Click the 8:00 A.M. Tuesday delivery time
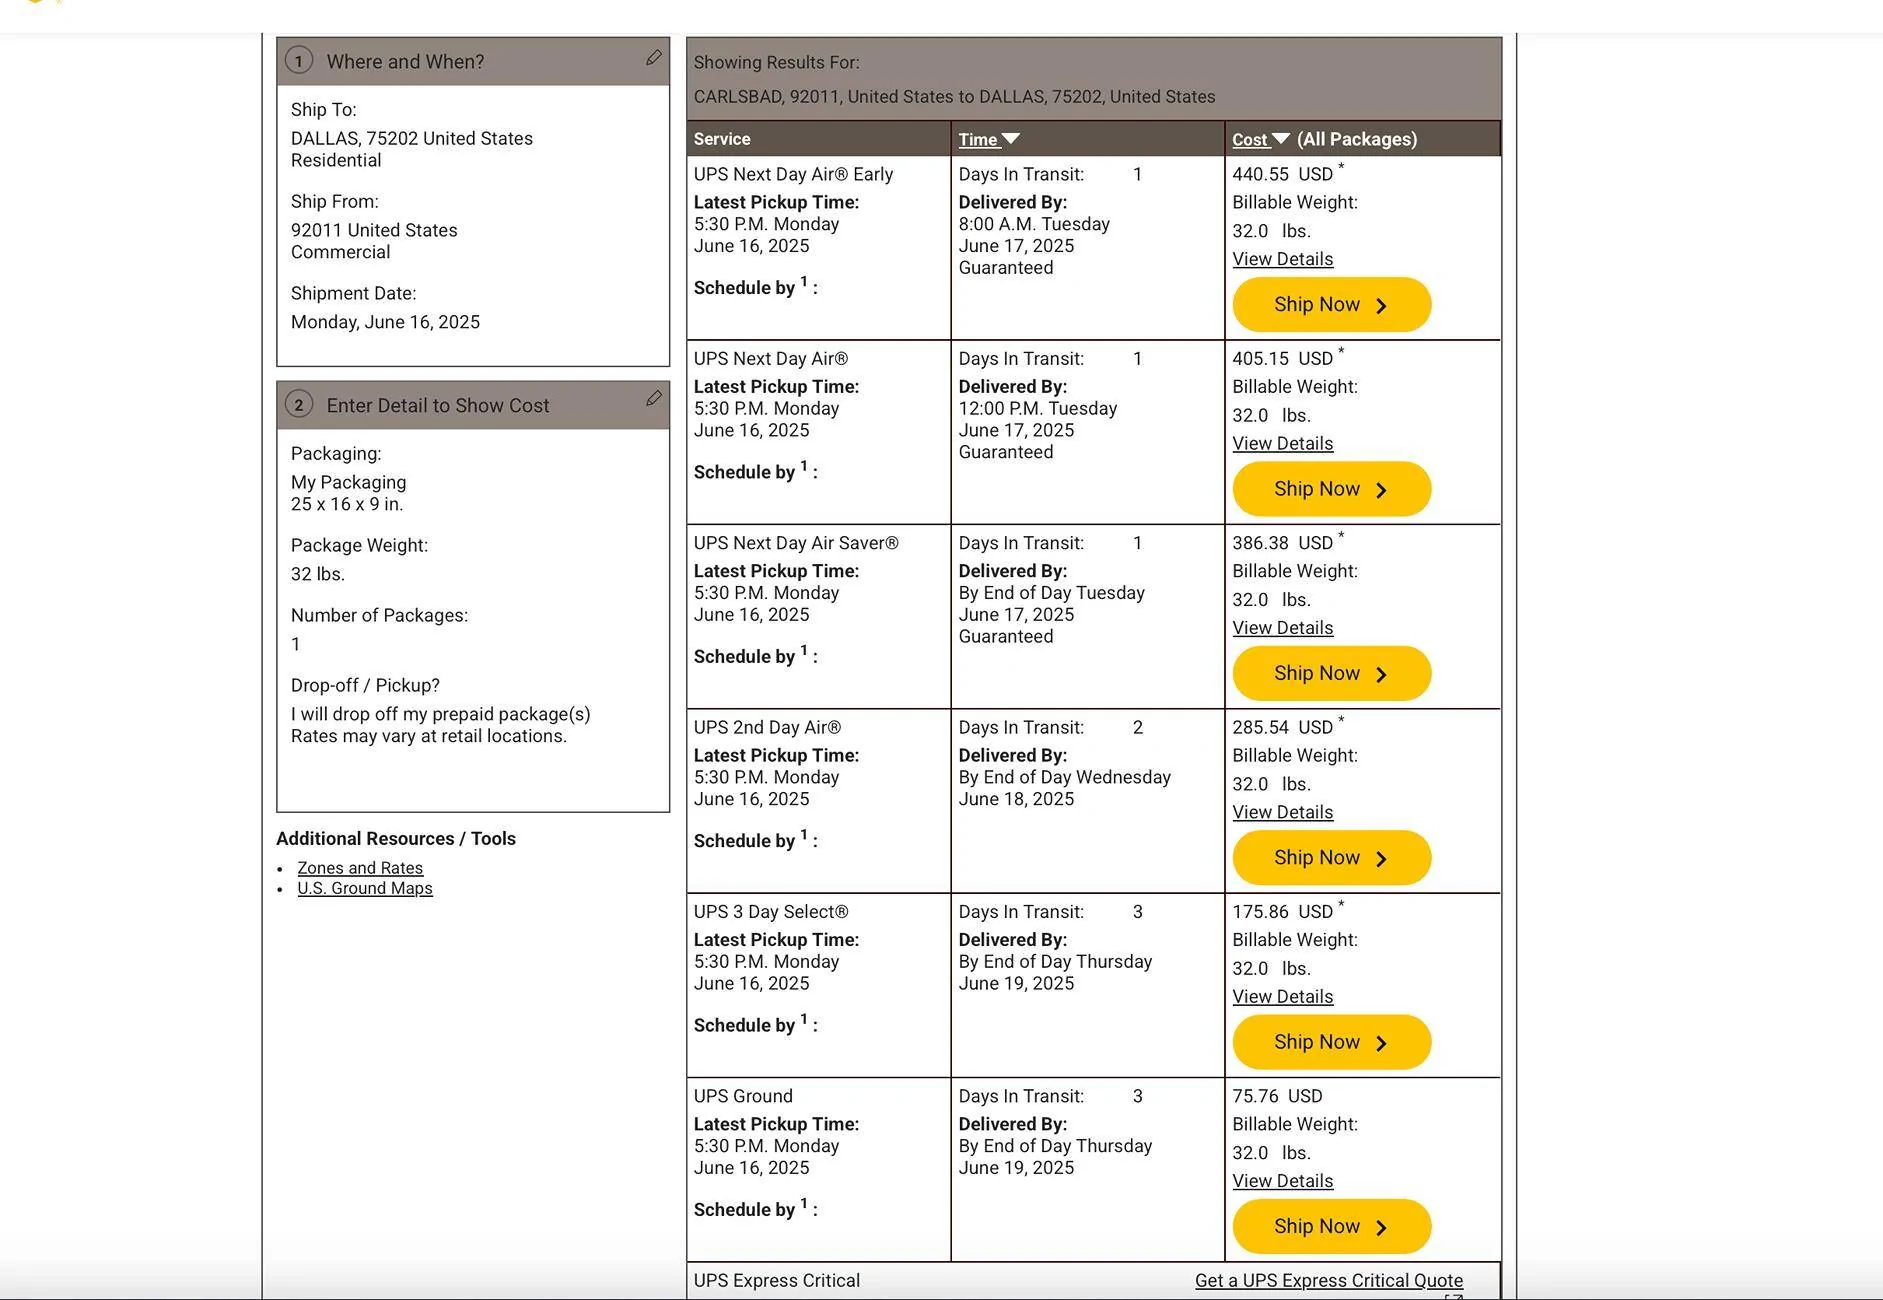 [x=1034, y=224]
